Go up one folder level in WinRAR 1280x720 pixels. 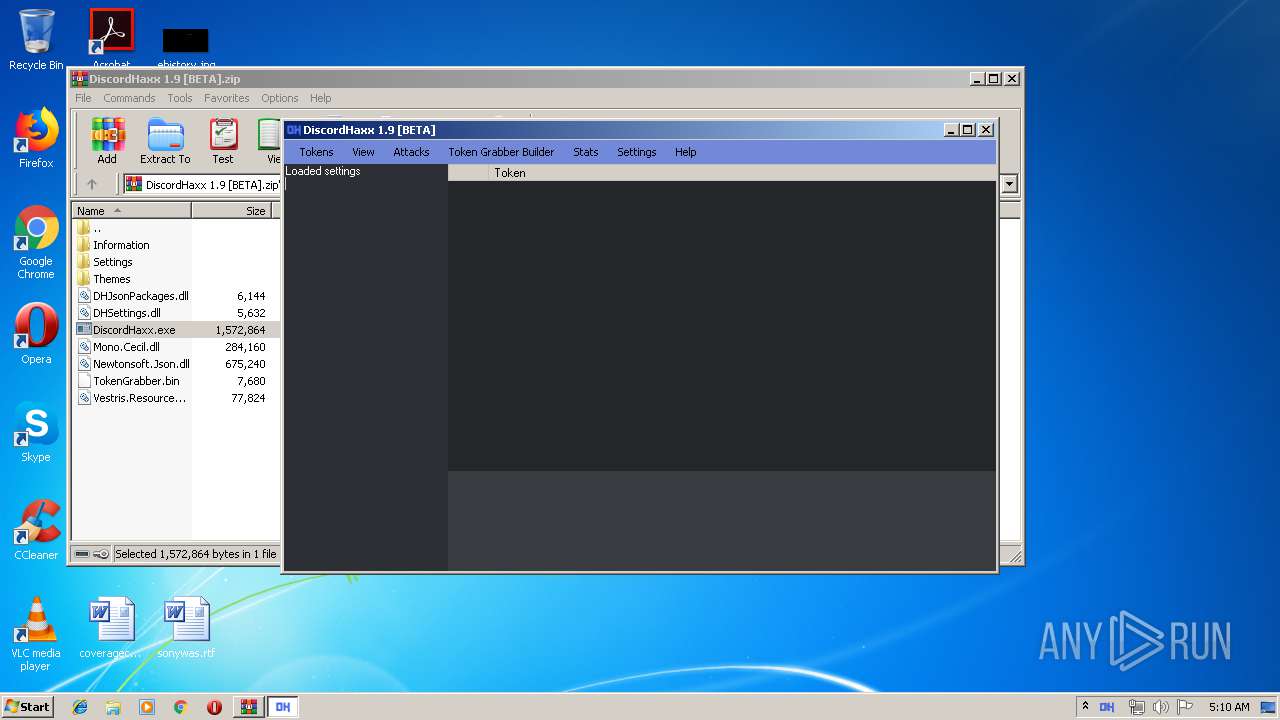(92, 184)
